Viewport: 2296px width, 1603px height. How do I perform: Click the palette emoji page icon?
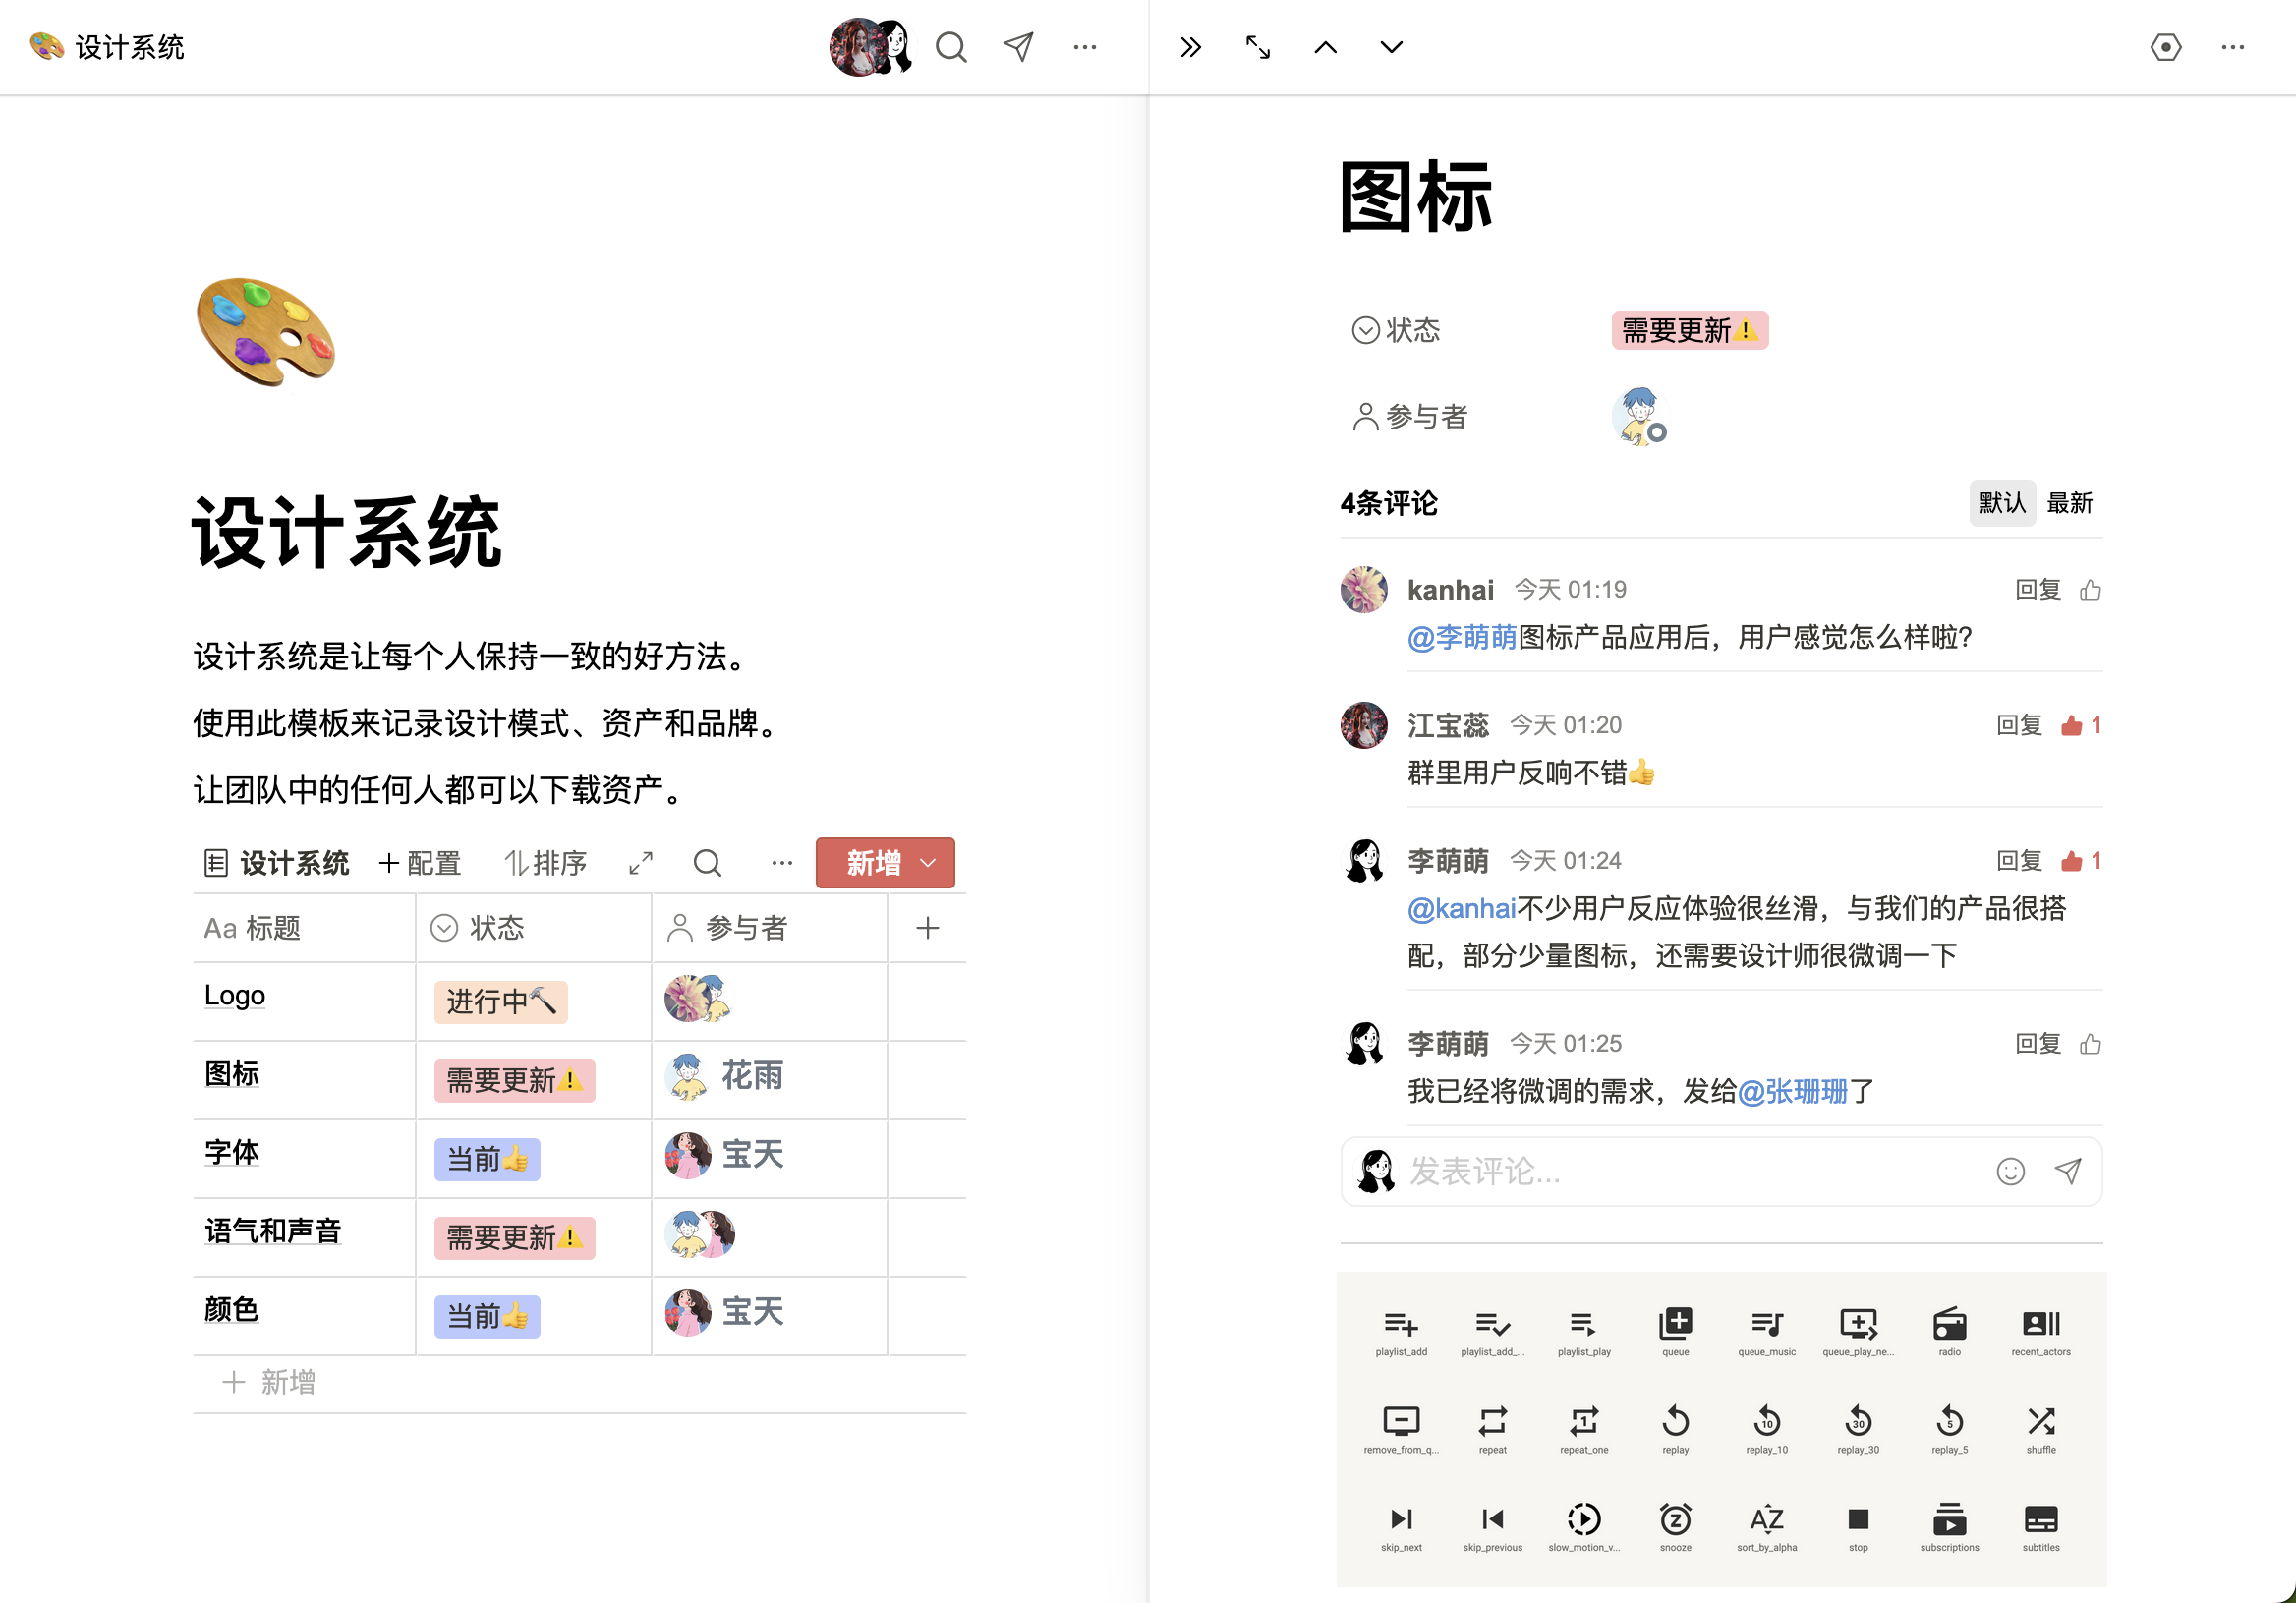pos(266,332)
